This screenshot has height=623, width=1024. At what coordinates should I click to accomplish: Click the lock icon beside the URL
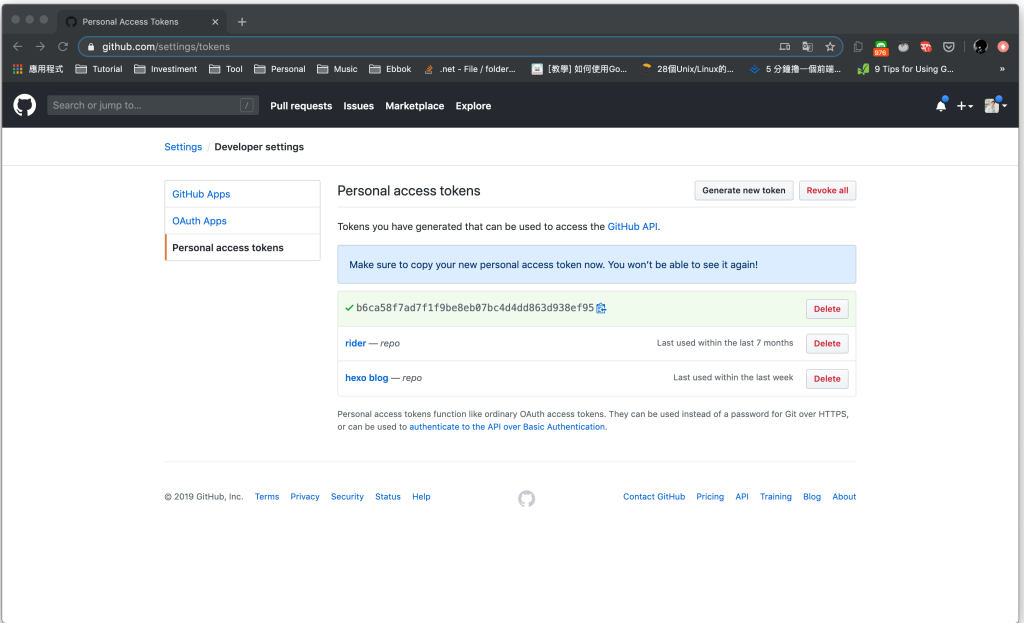pos(91,46)
